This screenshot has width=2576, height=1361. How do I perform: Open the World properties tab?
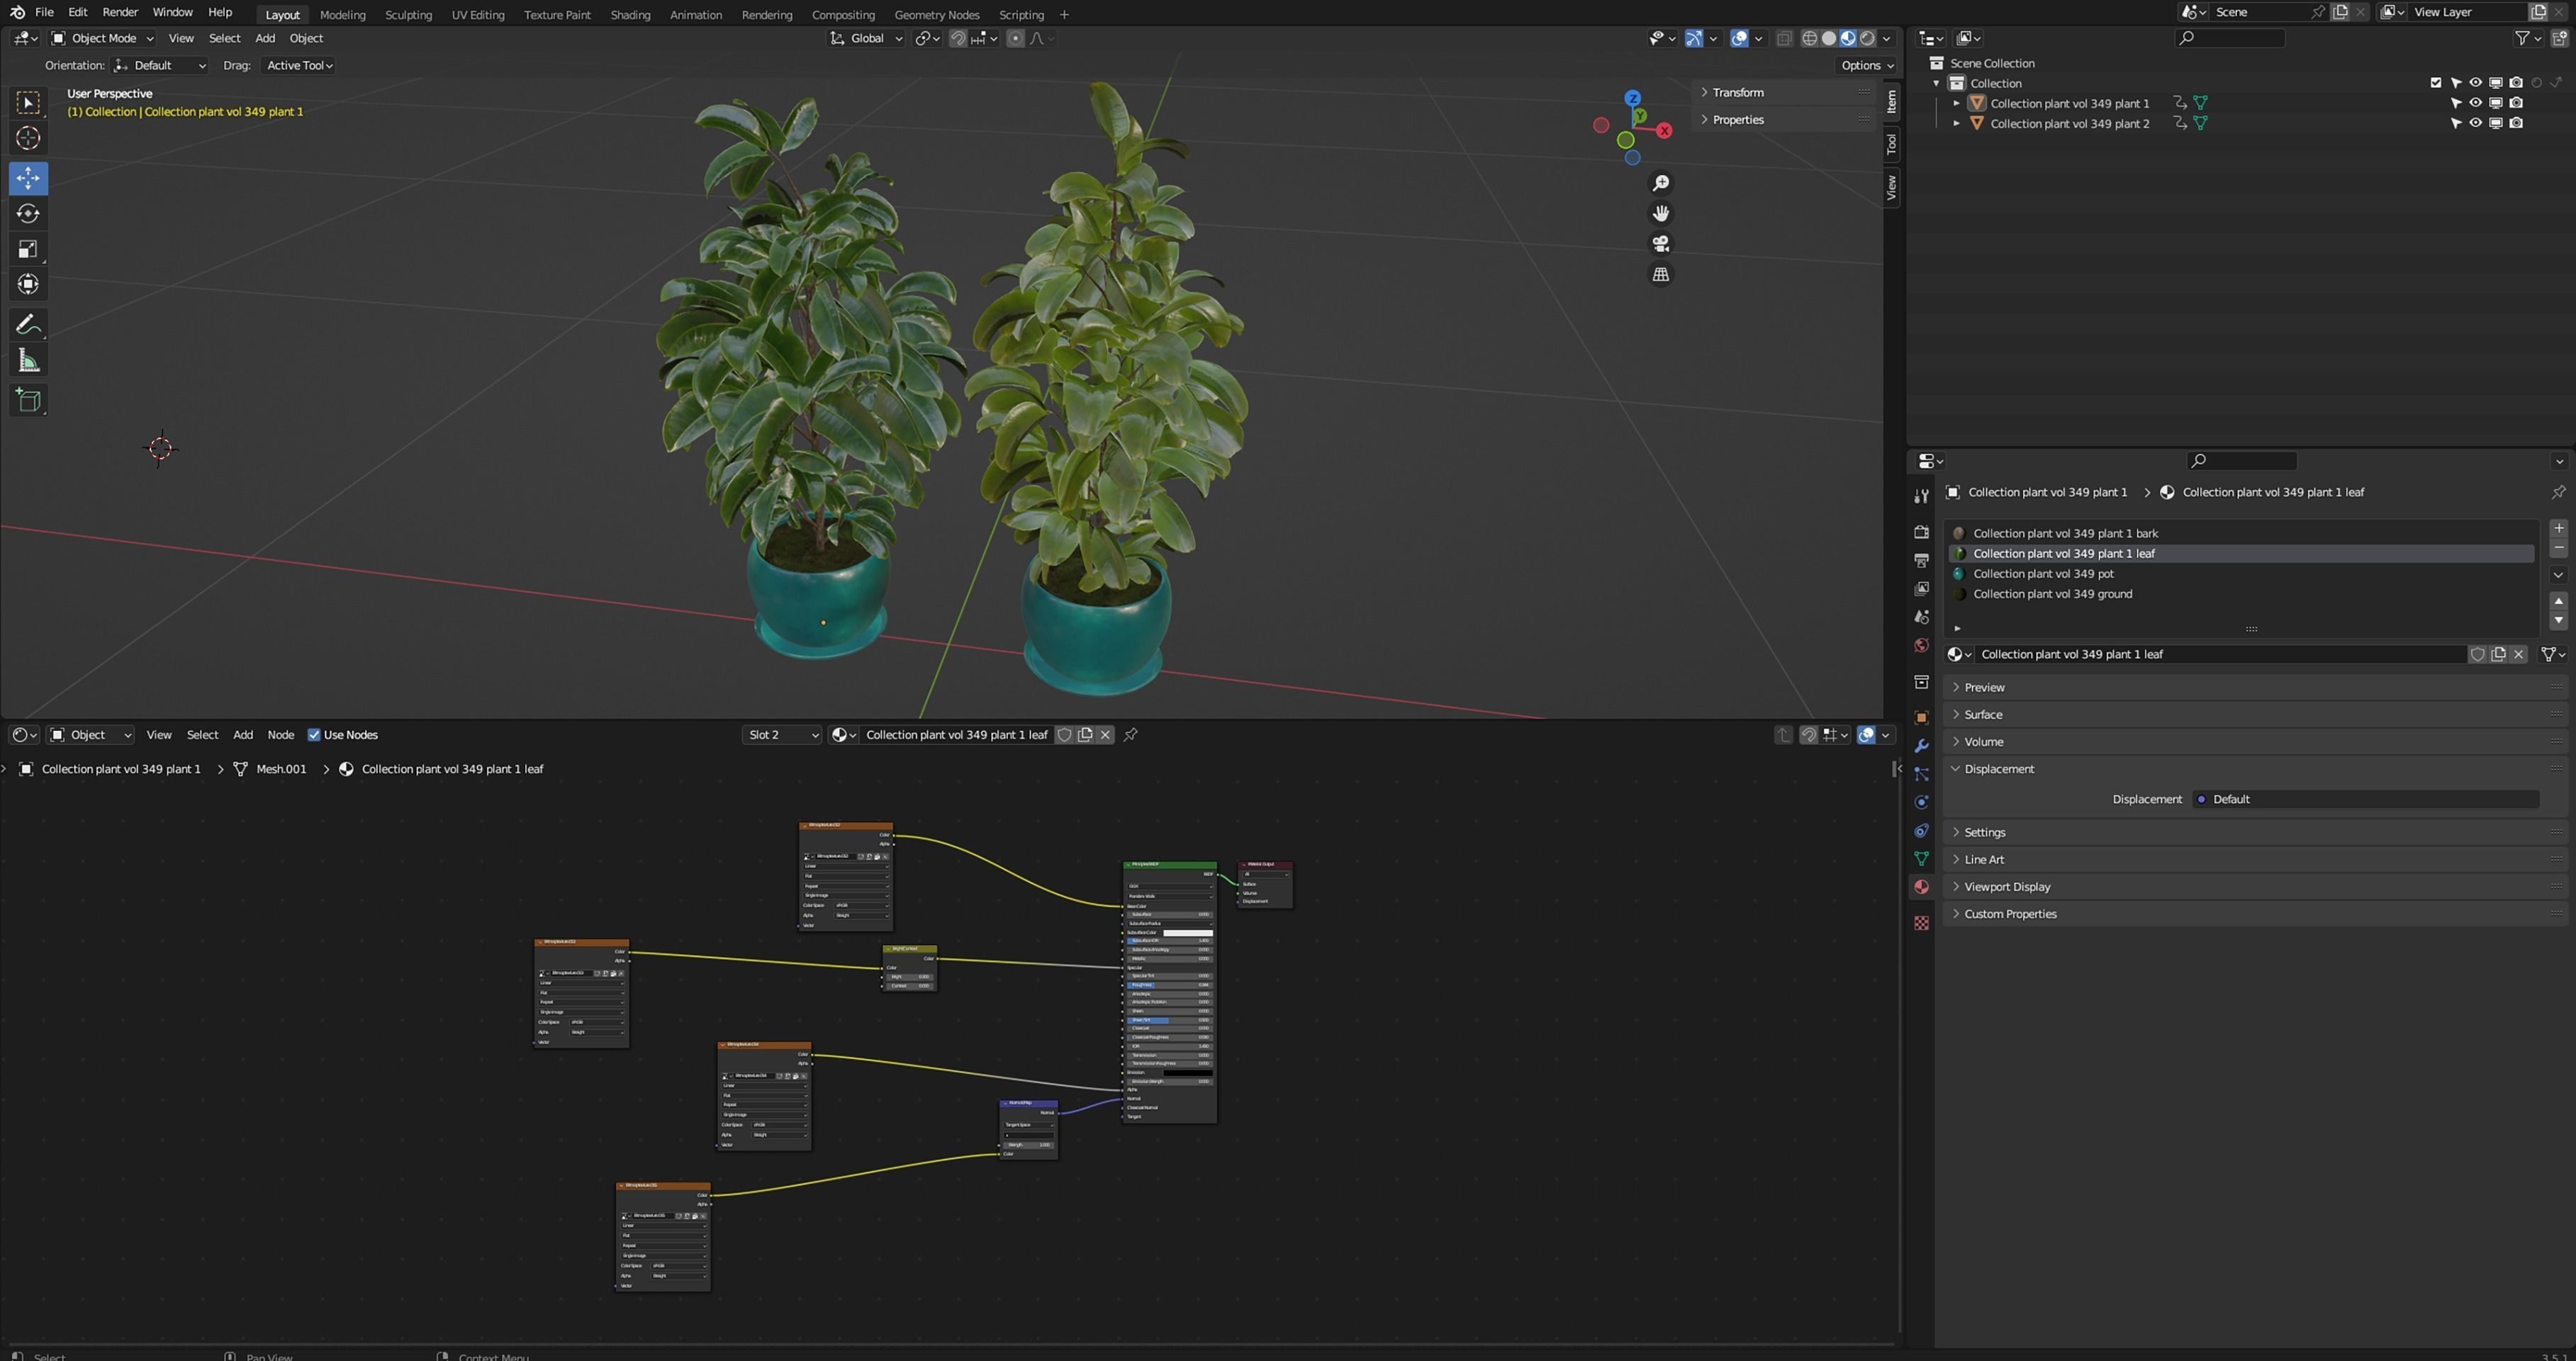tap(1921, 645)
